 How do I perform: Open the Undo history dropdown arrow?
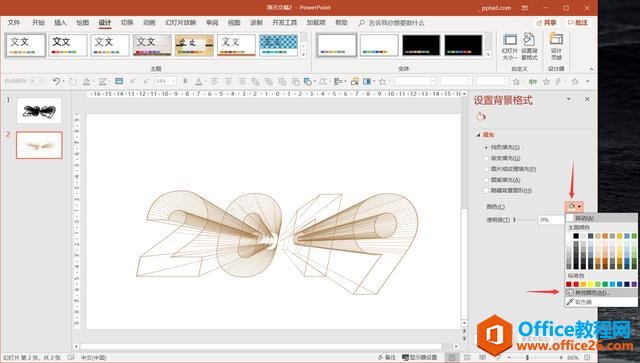click(x=63, y=82)
